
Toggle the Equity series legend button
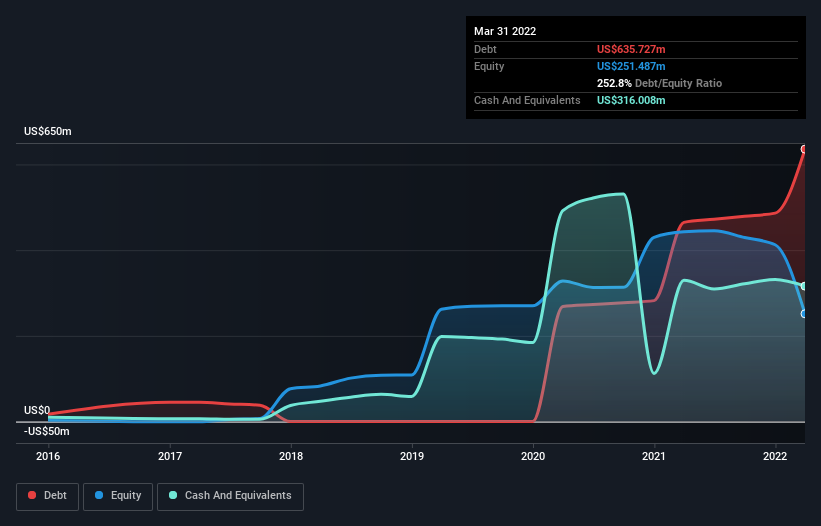click(118, 496)
